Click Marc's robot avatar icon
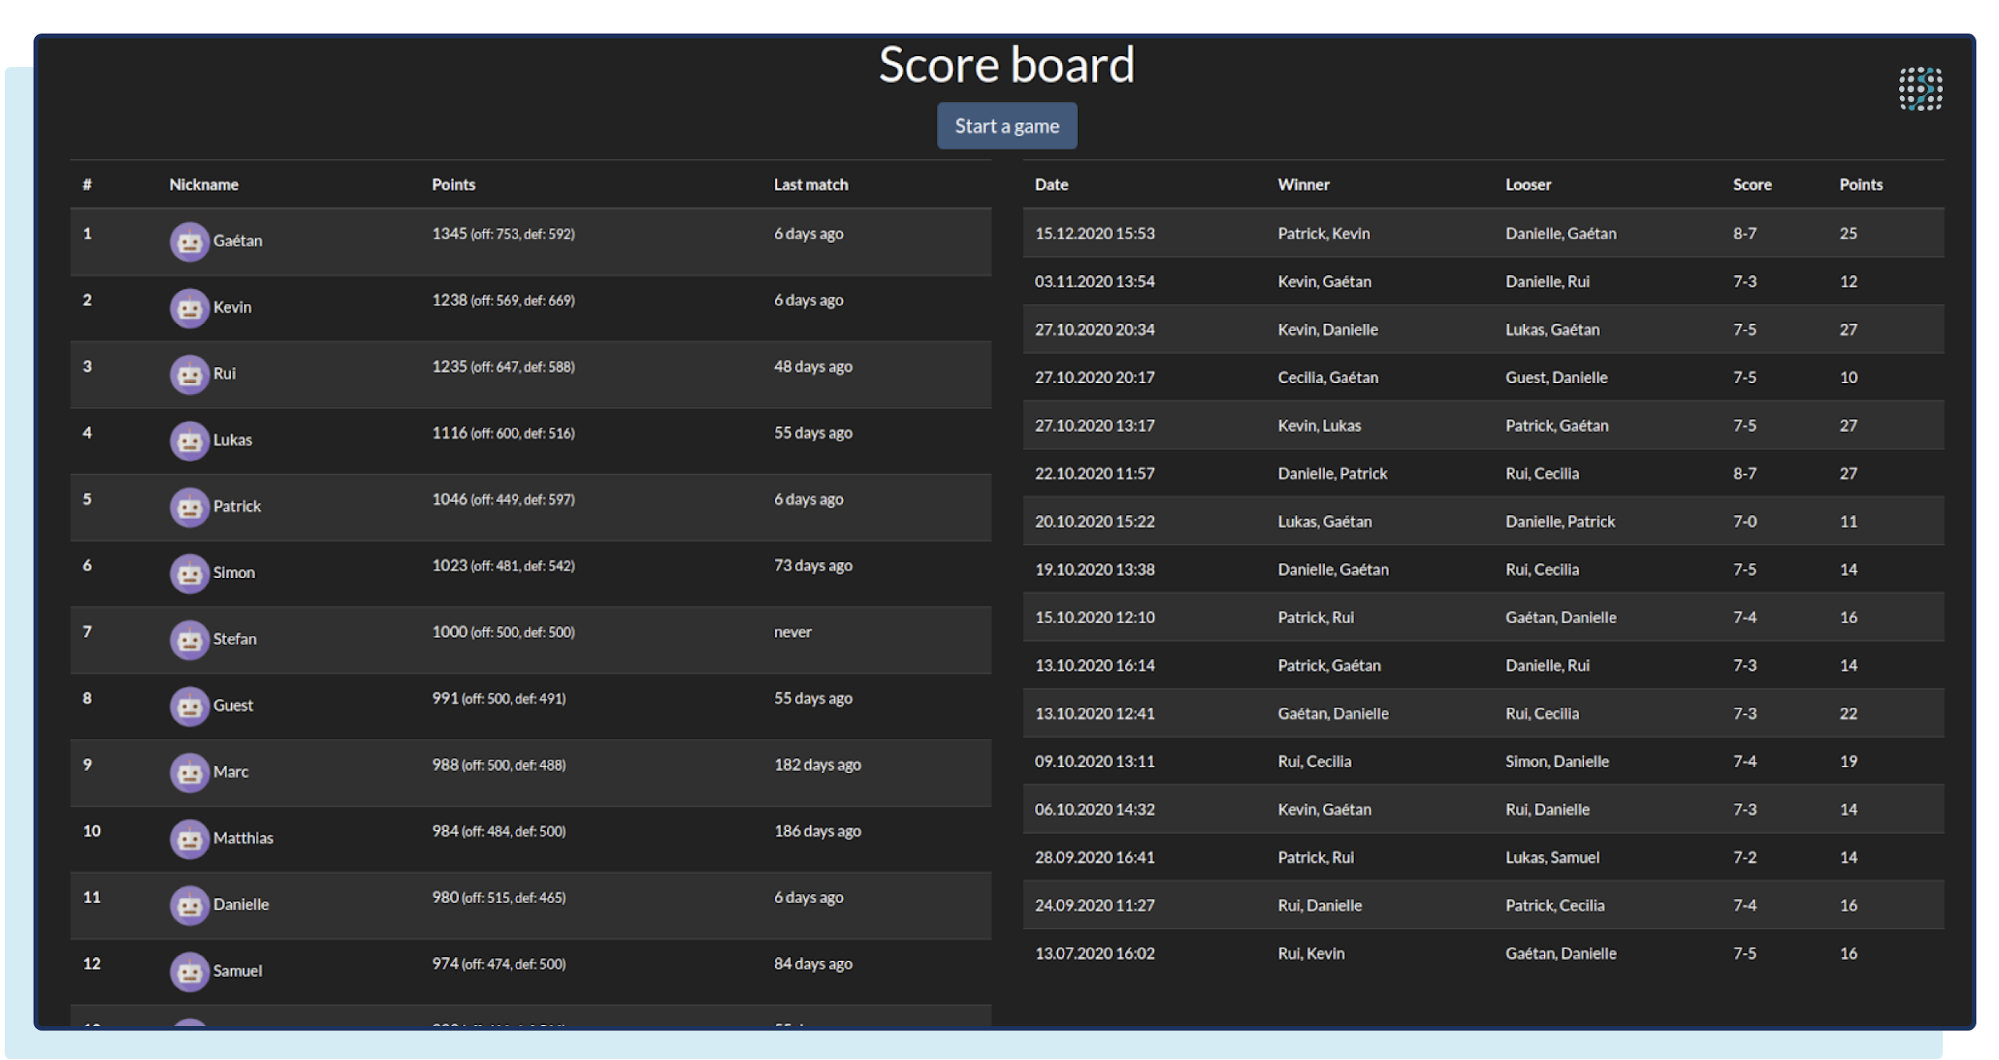The image size is (1999, 1060). pos(189,773)
